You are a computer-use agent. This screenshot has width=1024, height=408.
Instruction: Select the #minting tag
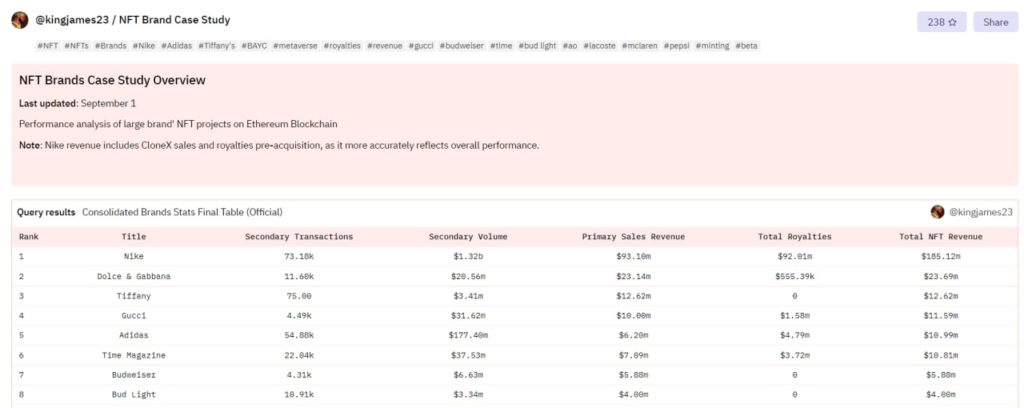710,46
